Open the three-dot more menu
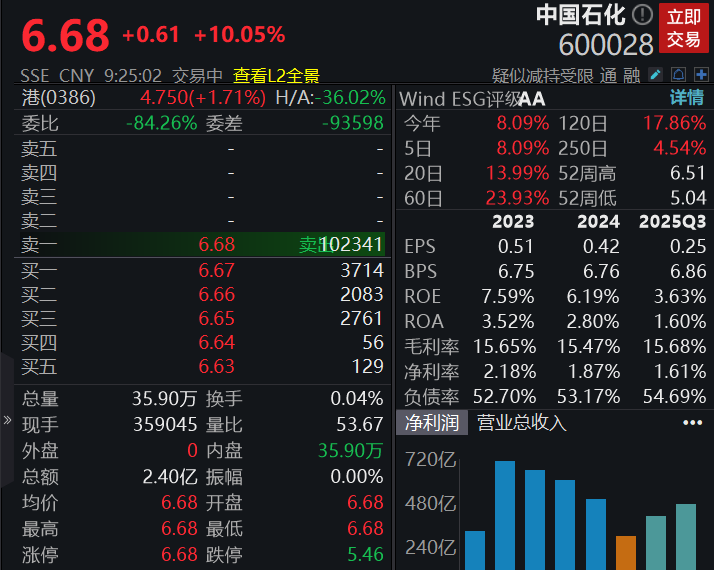Image resolution: width=714 pixels, height=570 pixels. (x=692, y=423)
